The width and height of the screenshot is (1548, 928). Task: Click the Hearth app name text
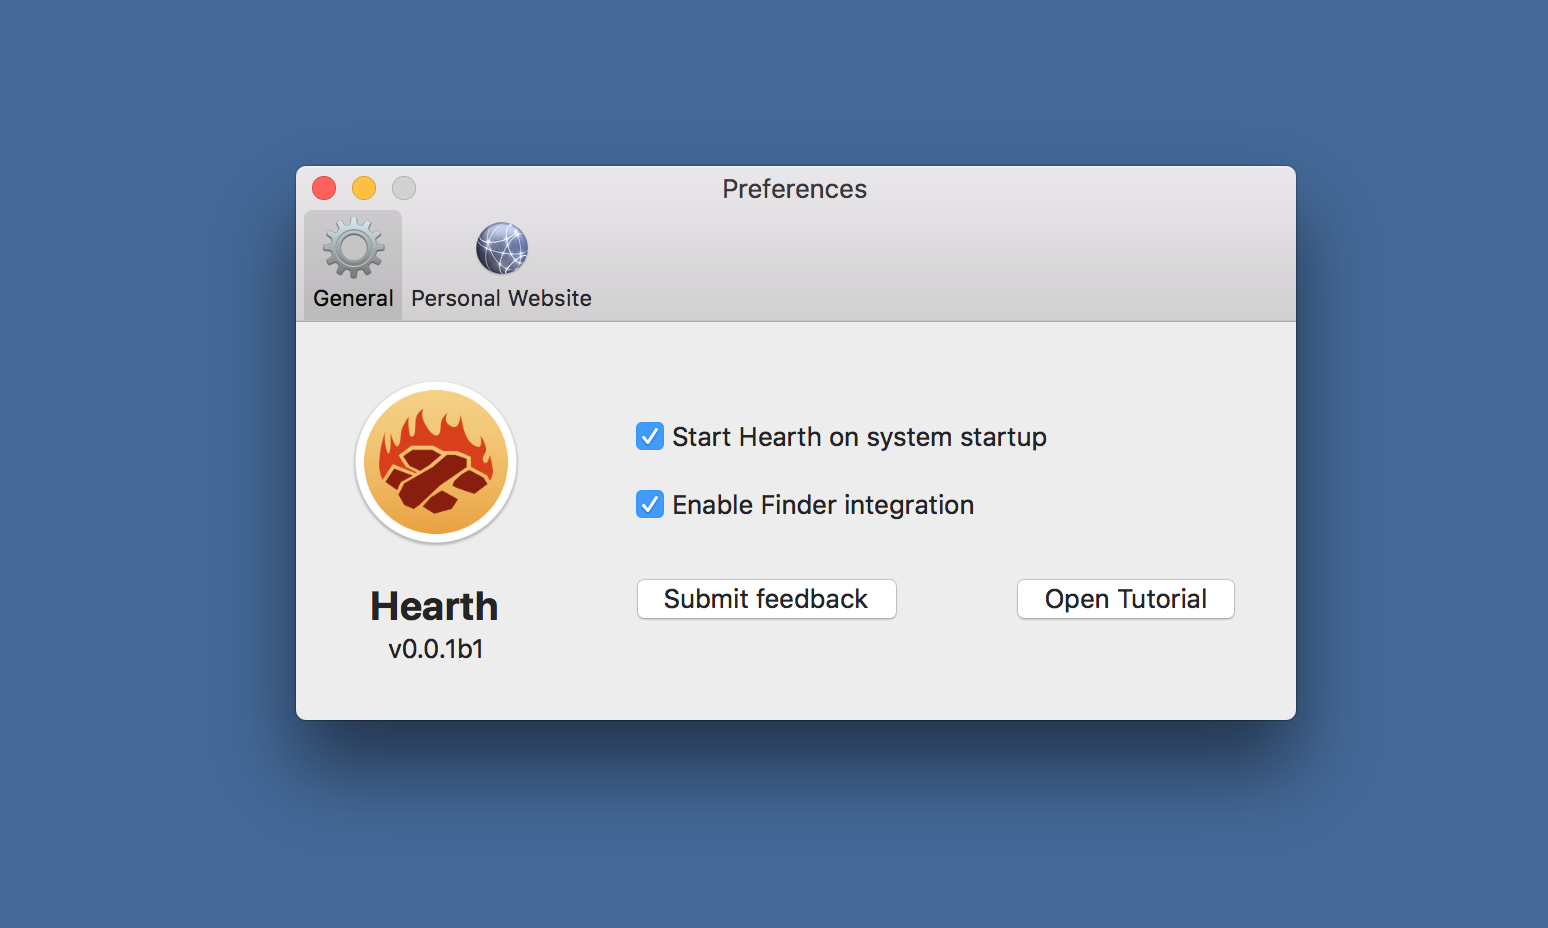pos(434,606)
